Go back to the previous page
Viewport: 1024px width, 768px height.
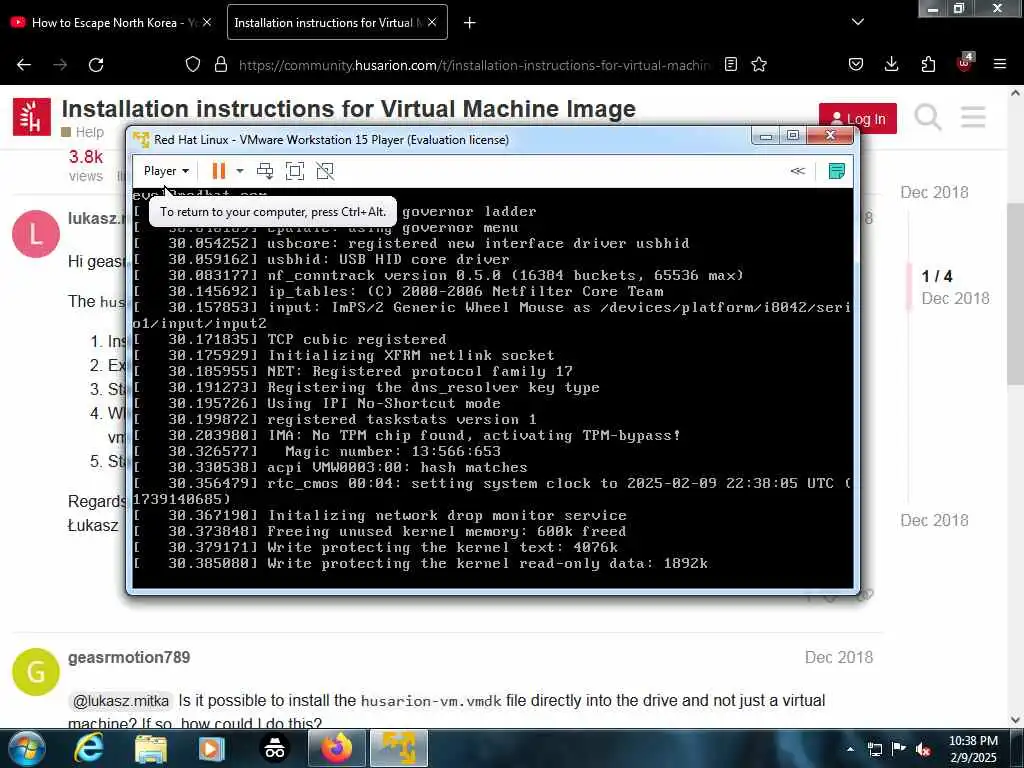24,65
